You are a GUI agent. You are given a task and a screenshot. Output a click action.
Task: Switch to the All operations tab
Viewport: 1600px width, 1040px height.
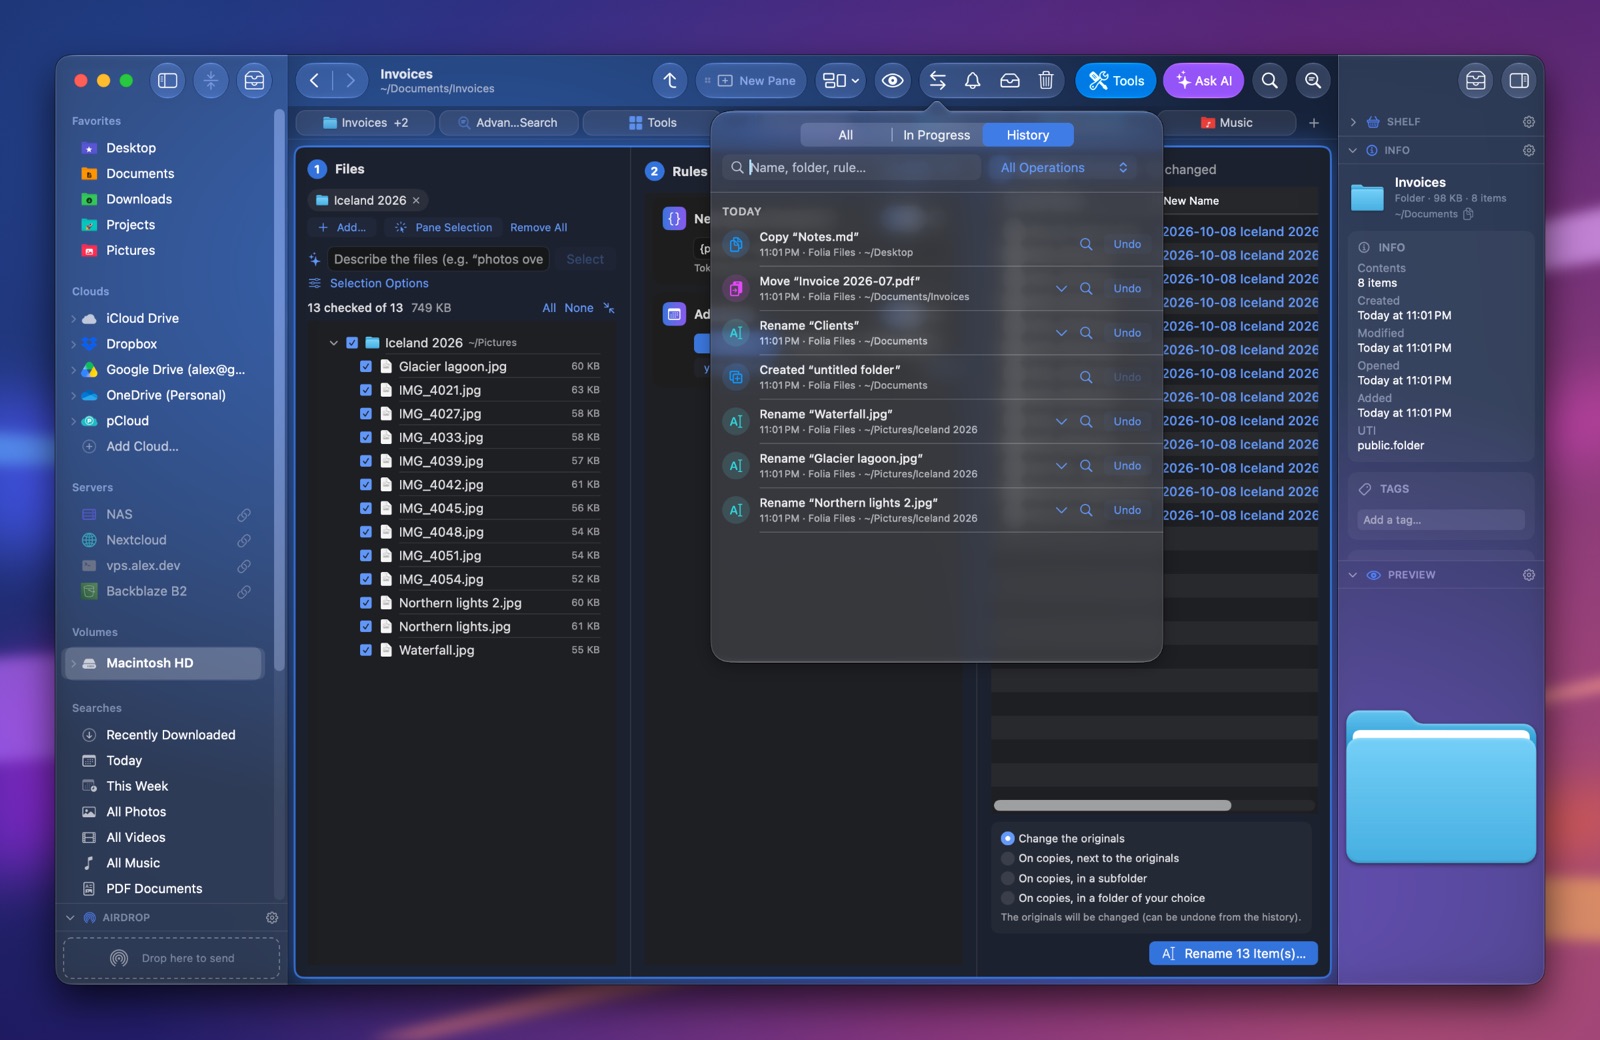coord(846,135)
